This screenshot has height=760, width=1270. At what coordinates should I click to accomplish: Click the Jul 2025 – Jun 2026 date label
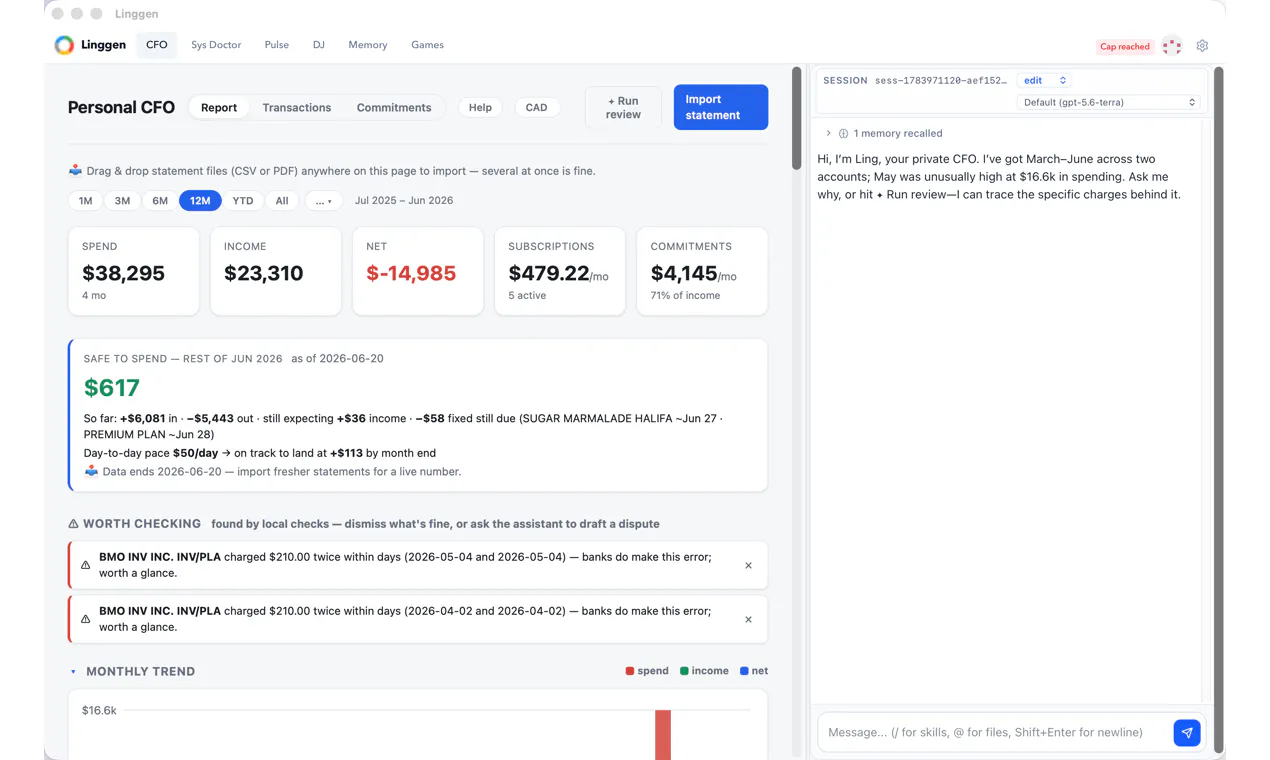404,201
